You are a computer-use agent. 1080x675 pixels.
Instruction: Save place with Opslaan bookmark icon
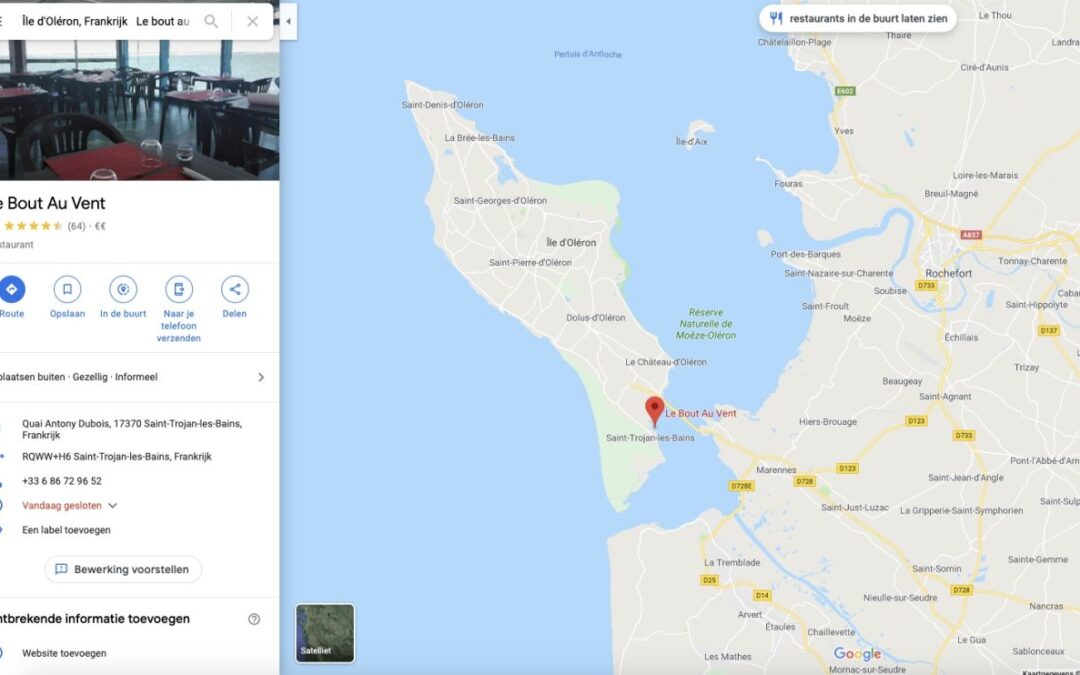pos(68,289)
